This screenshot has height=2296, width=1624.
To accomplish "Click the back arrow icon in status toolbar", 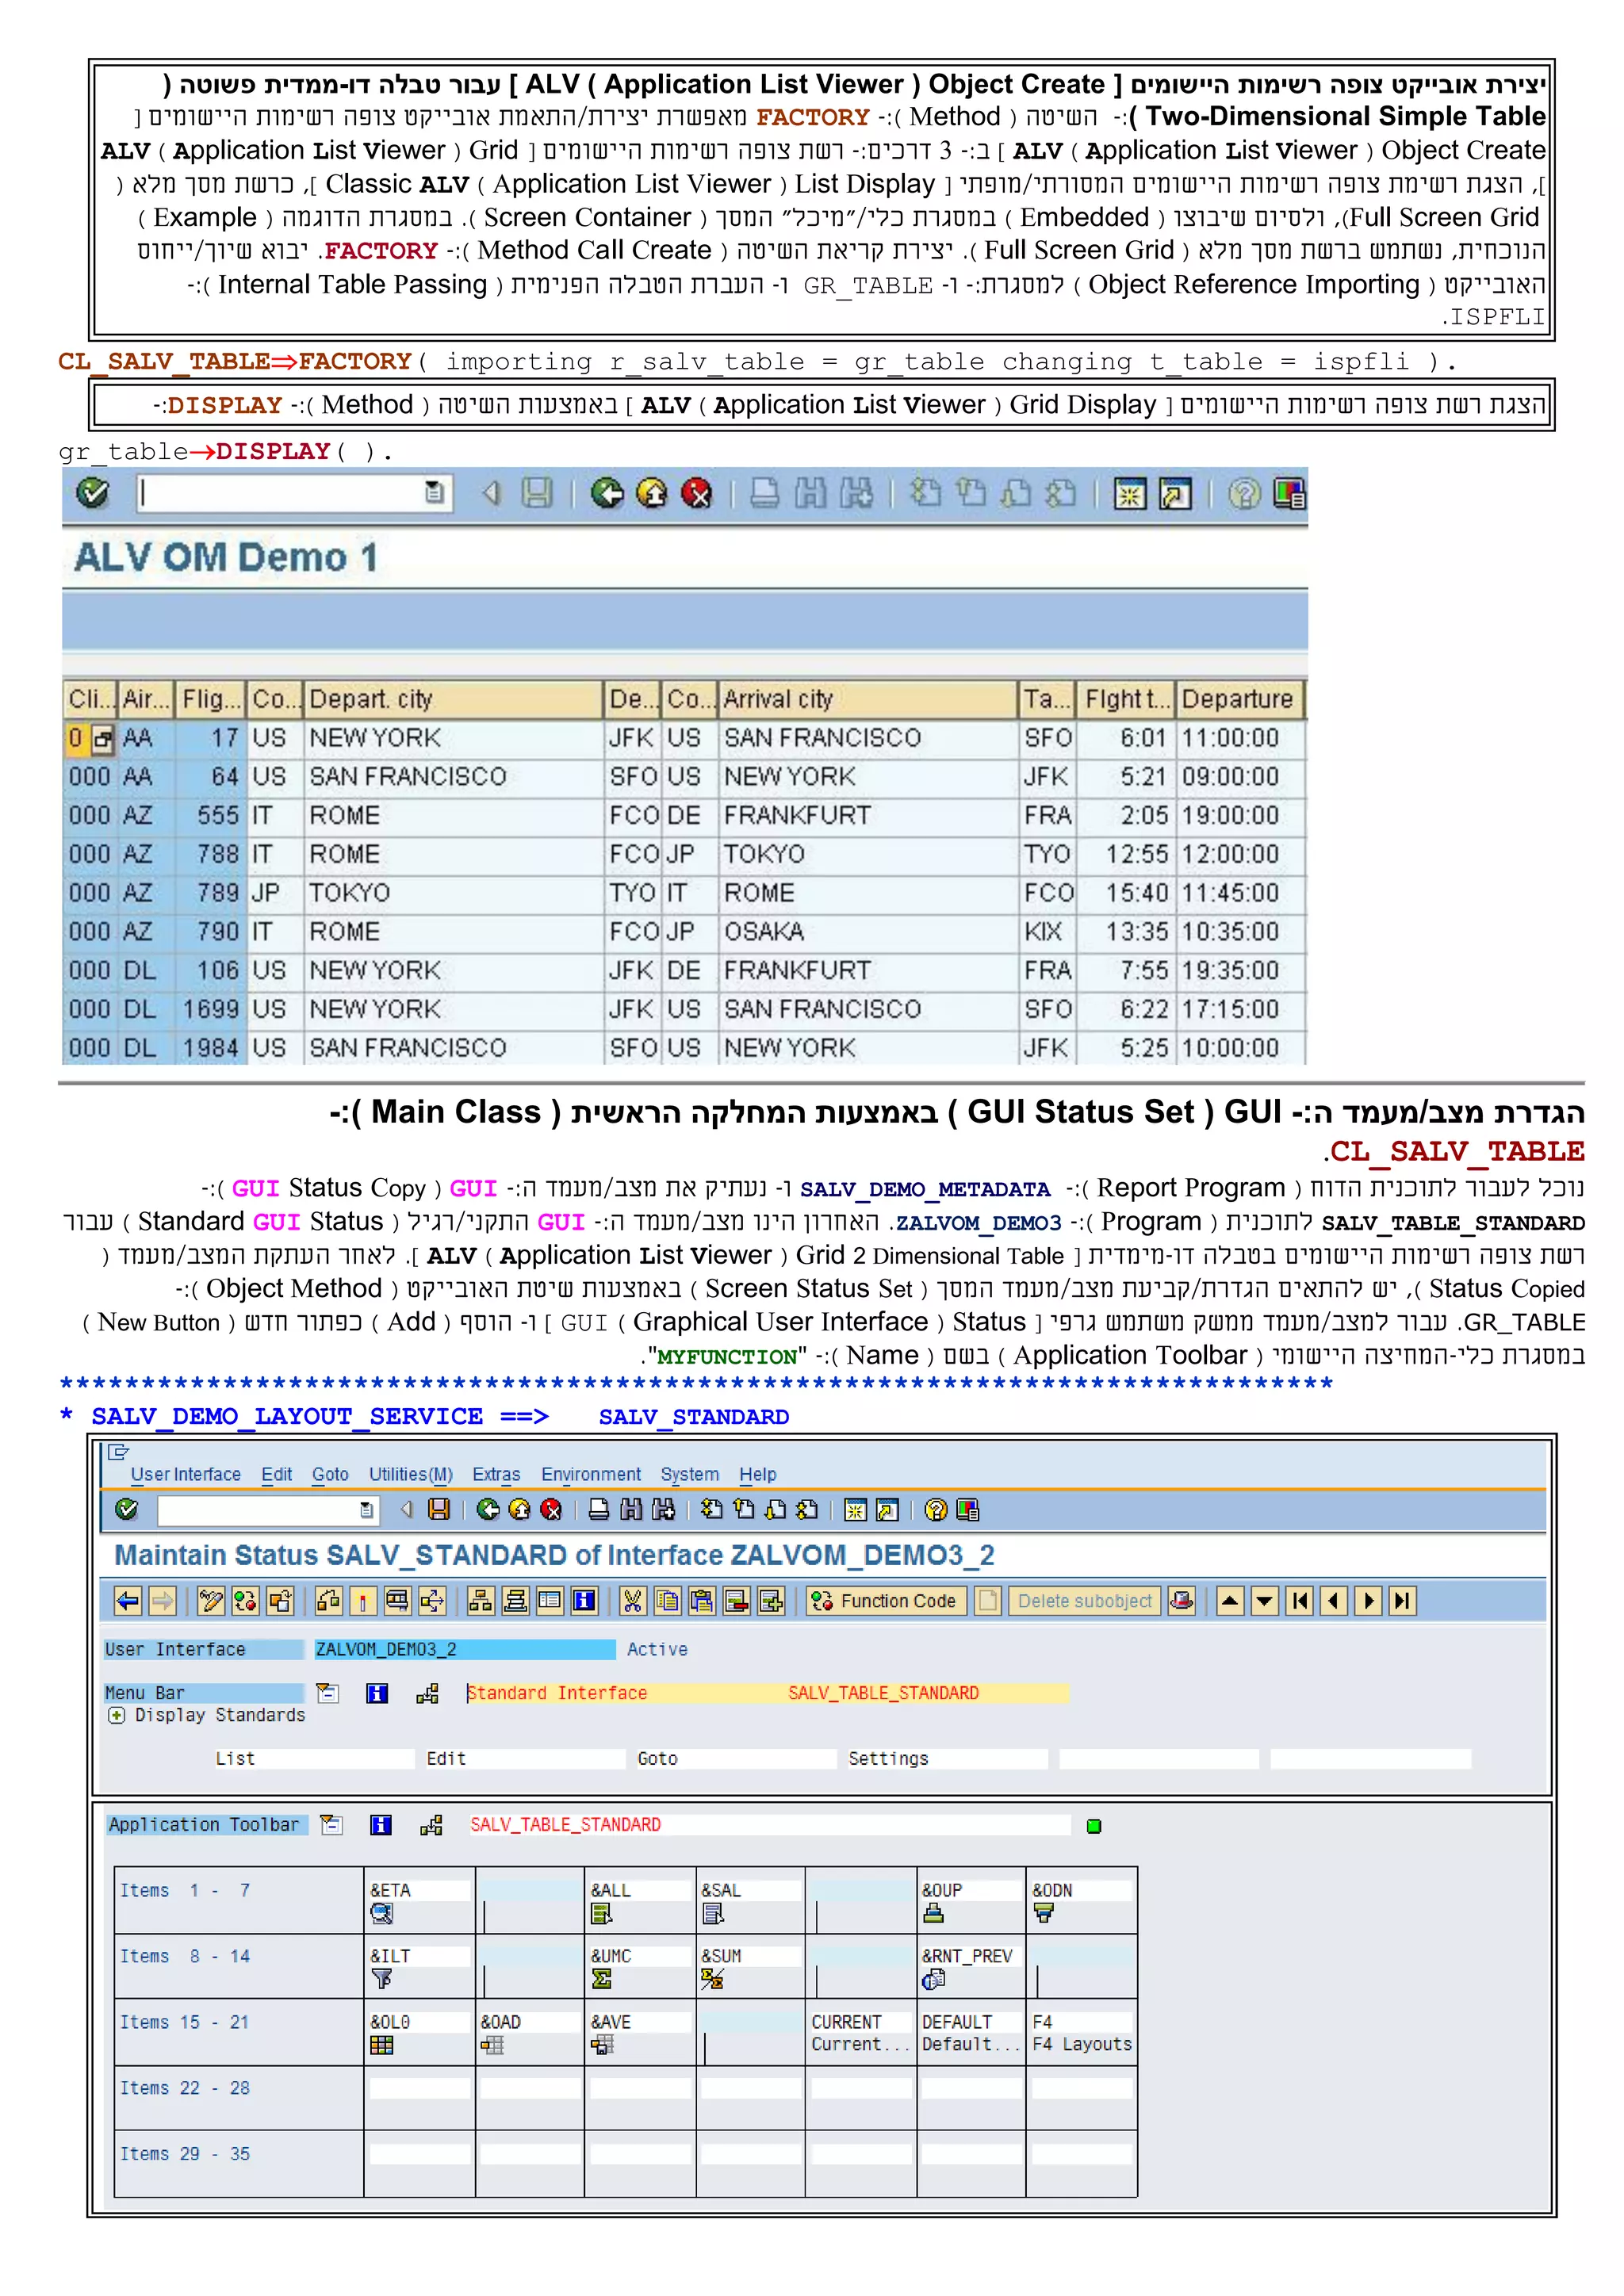I will [128, 1601].
